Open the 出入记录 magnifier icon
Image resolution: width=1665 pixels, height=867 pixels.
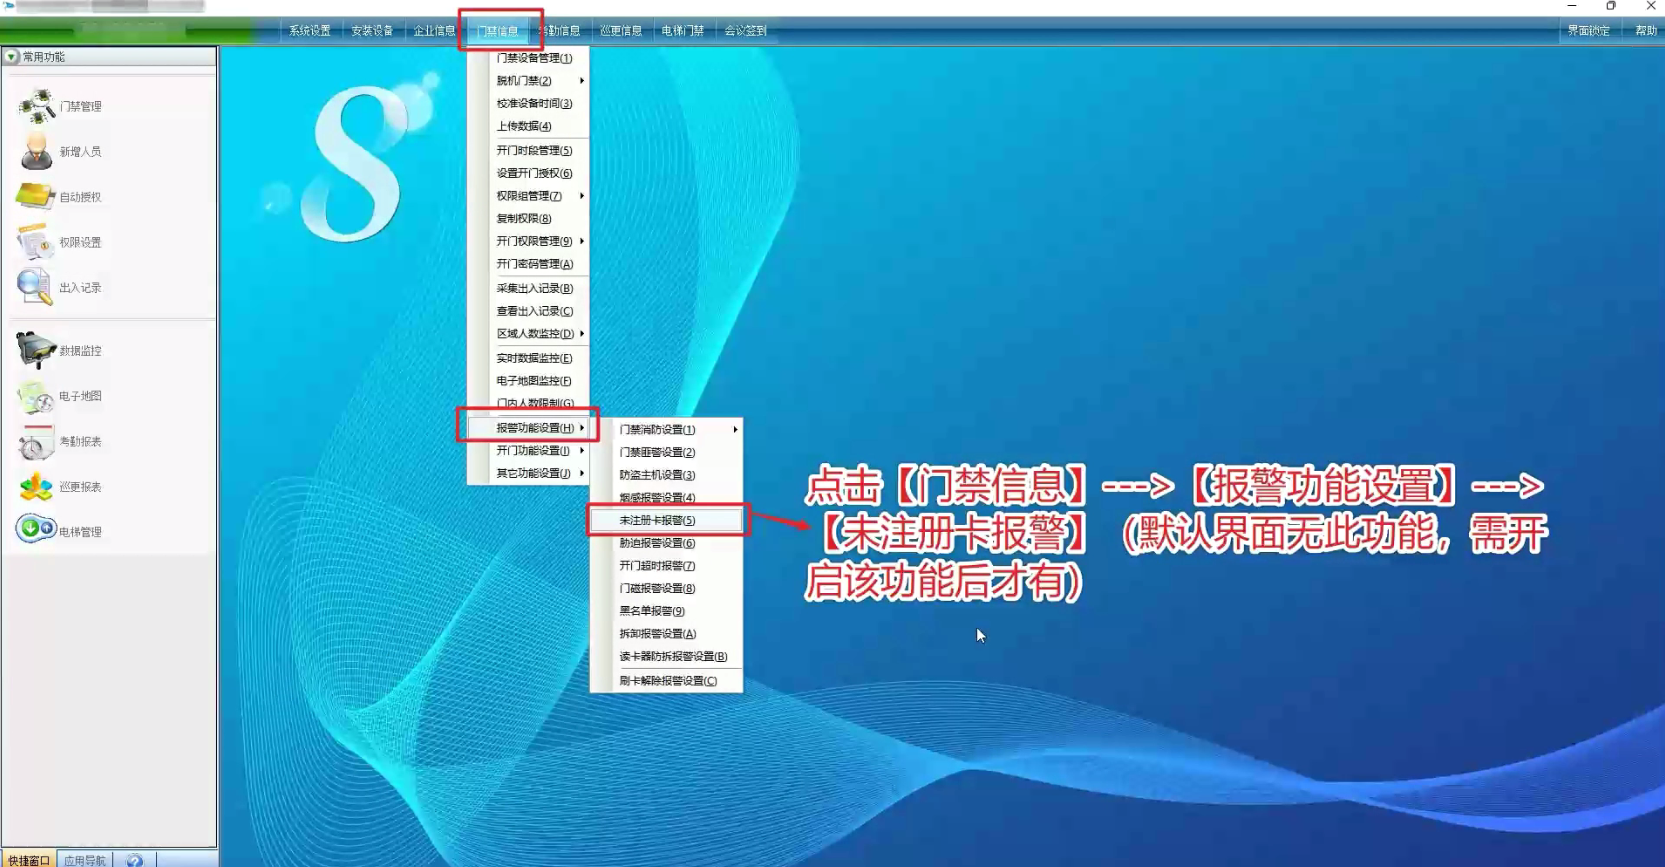pyautogui.click(x=35, y=287)
